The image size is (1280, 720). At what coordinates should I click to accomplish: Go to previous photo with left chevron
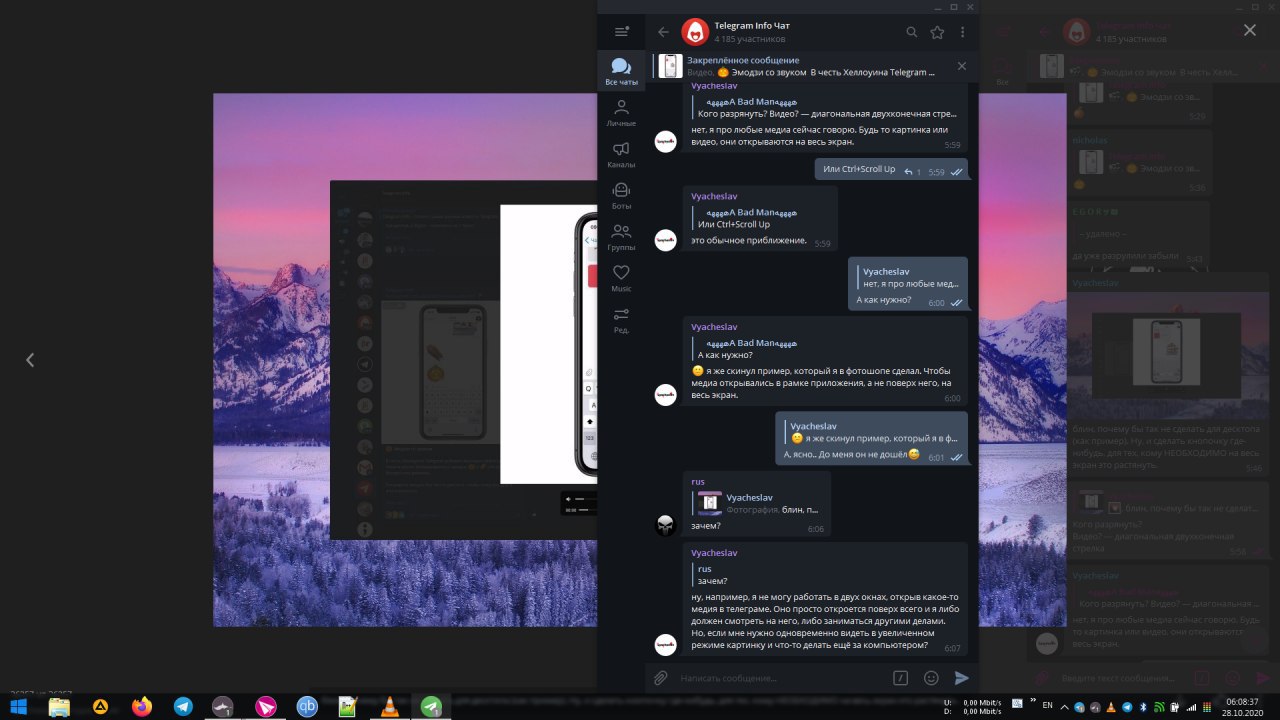coord(30,359)
